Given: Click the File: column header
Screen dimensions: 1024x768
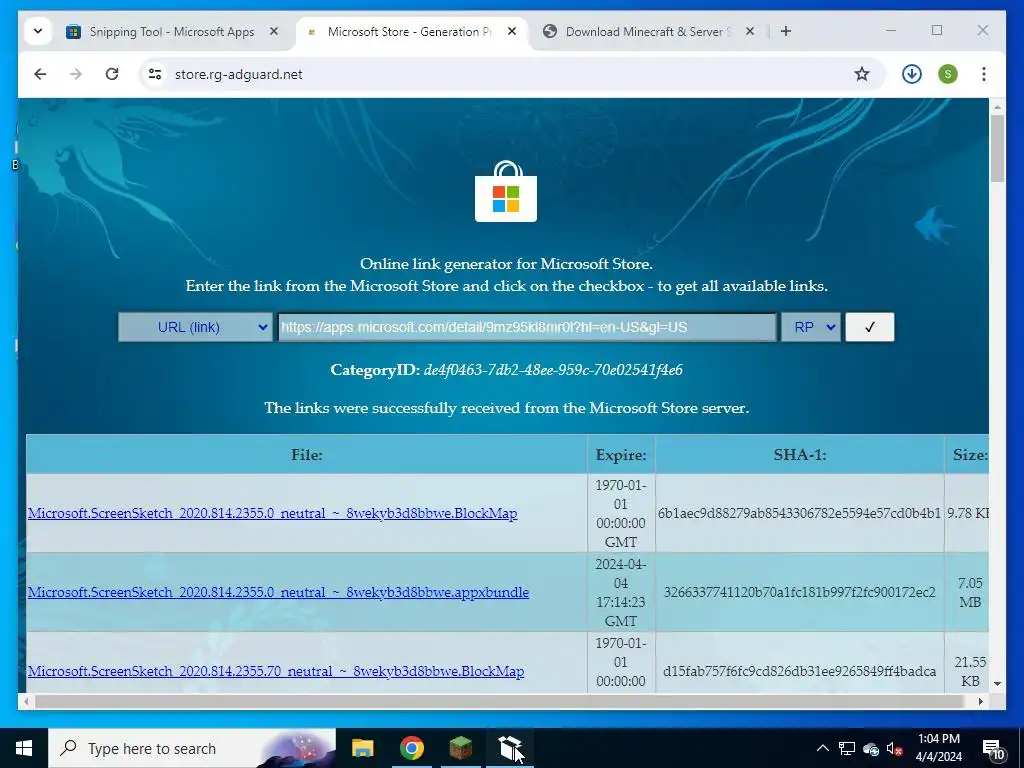Looking at the screenshot, I should [306, 455].
